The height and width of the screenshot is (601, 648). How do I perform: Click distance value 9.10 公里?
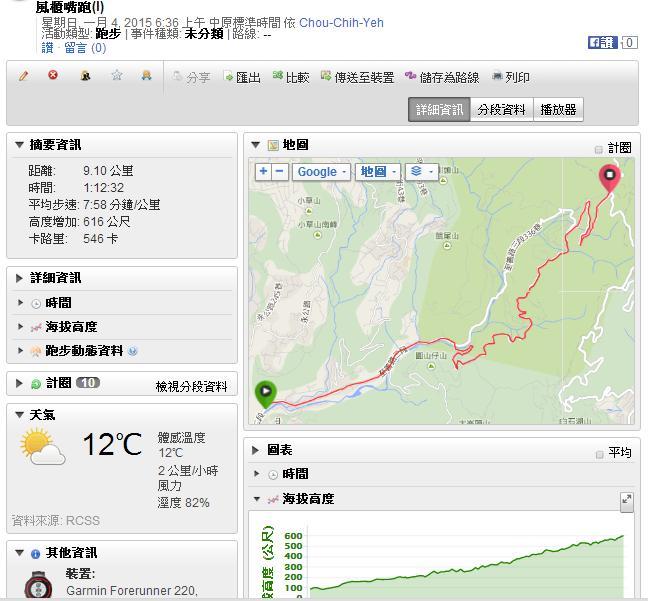coord(108,170)
